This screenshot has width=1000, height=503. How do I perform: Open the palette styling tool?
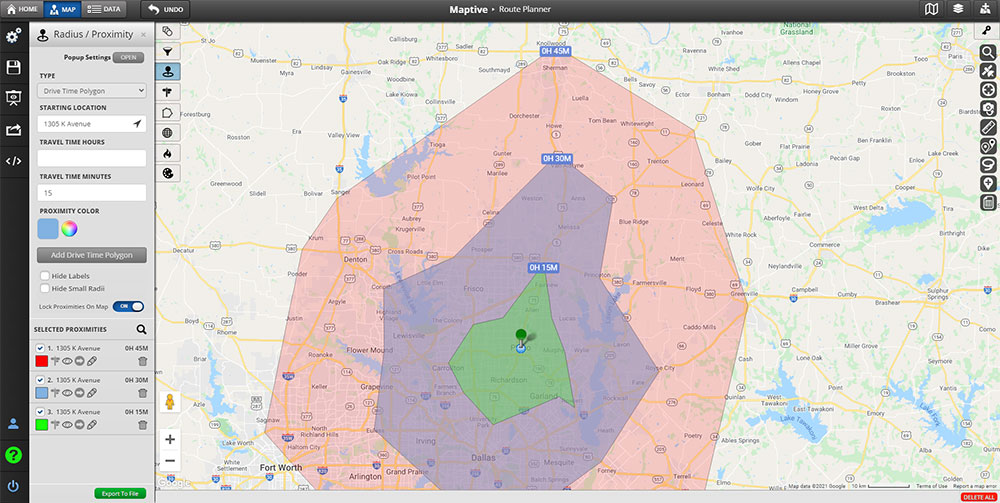point(168,173)
